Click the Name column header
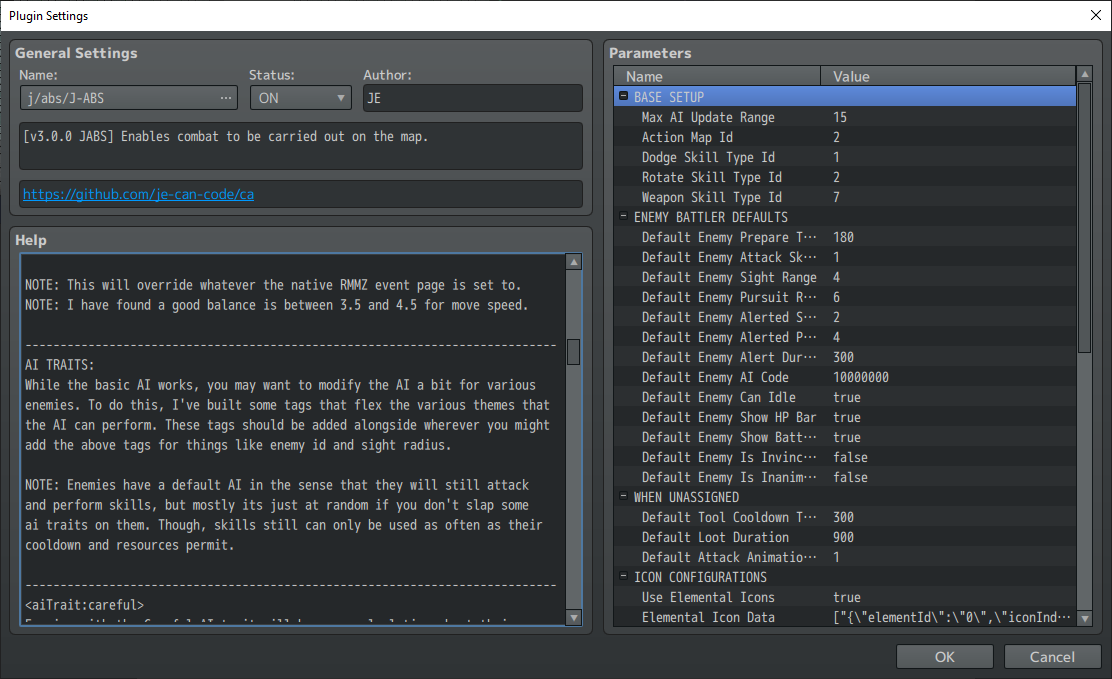The image size is (1112, 679). click(x=717, y=76)
